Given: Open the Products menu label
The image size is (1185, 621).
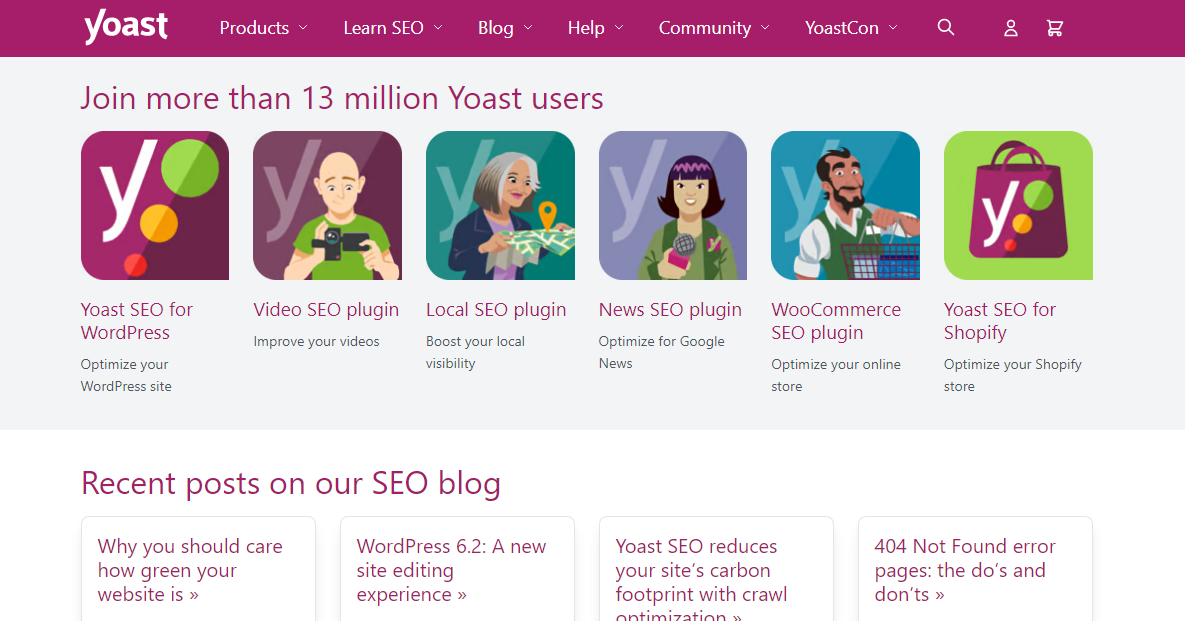Looking at the screenshot, I should [x=254, y=28].
